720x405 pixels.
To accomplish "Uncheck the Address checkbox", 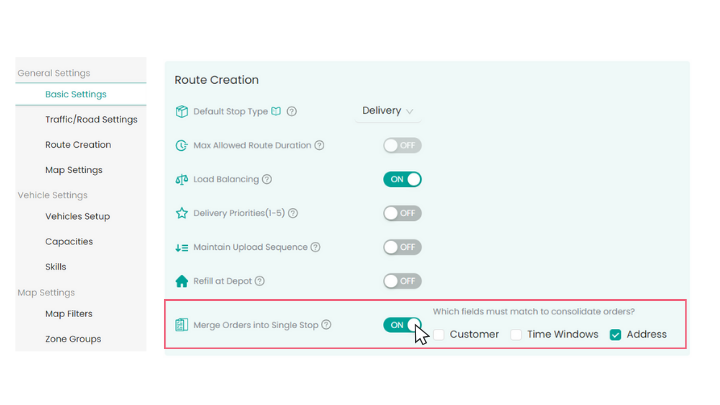I will [x=615, y=334].
